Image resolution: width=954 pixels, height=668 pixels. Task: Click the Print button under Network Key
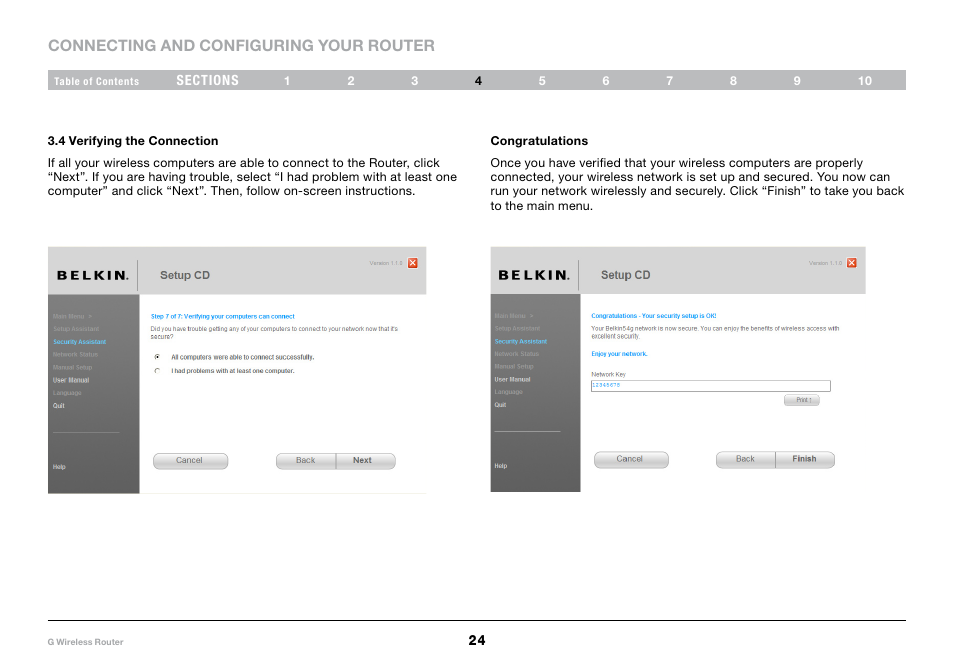pyautogui.click(x=802, y=400)
